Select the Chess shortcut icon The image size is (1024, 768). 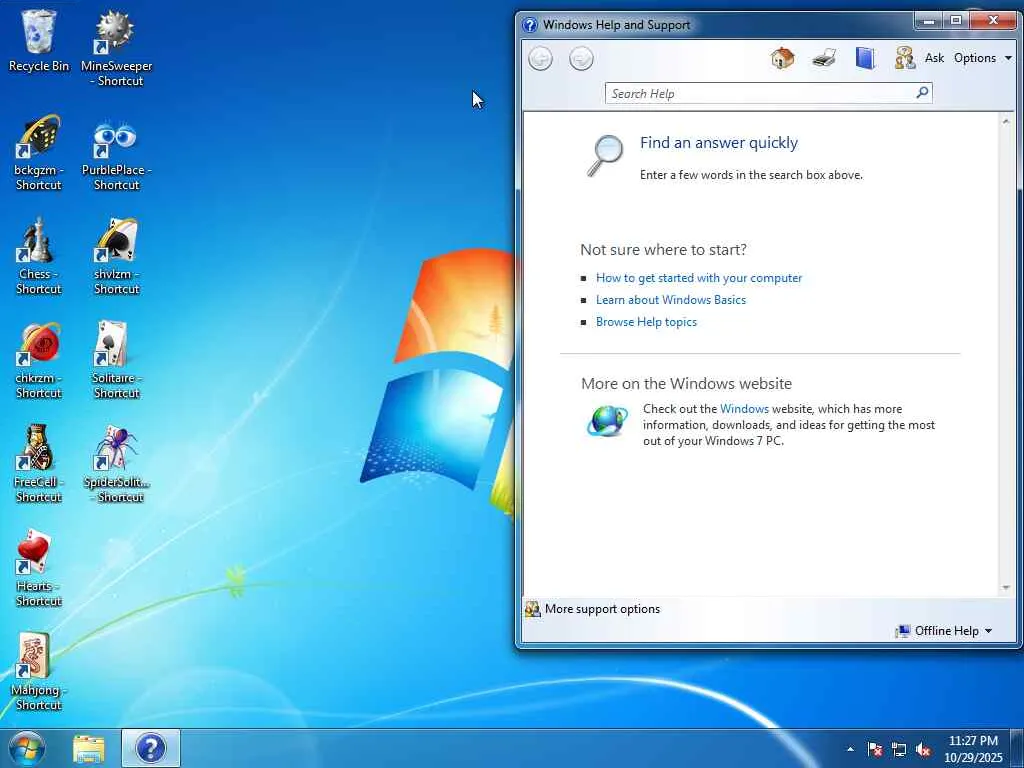(39, 256)
